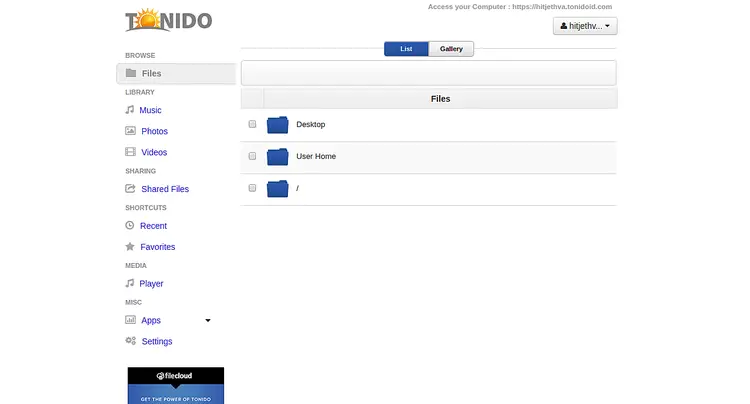Tick the checkbox for User Home

pyautogui.click(x=252, y=156)
